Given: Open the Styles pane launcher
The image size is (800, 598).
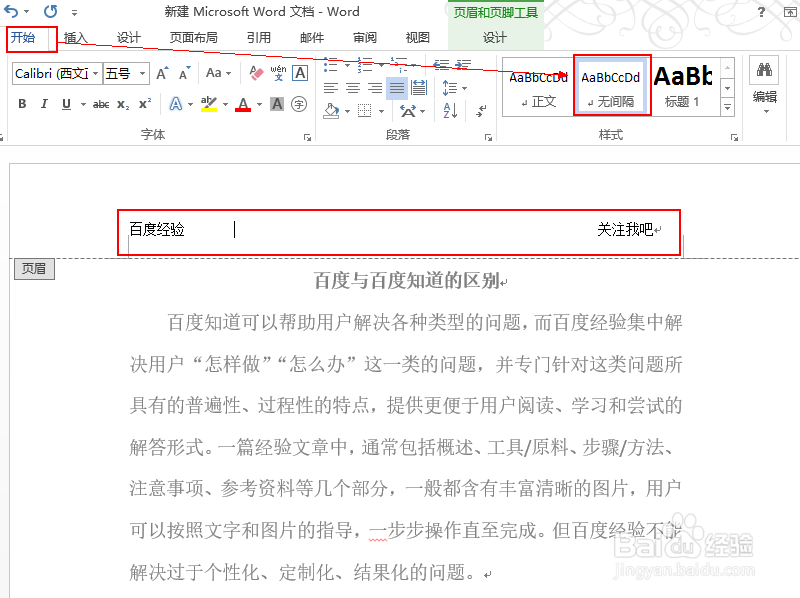Looking at the screenshot, I should click(x=734, y=137).
